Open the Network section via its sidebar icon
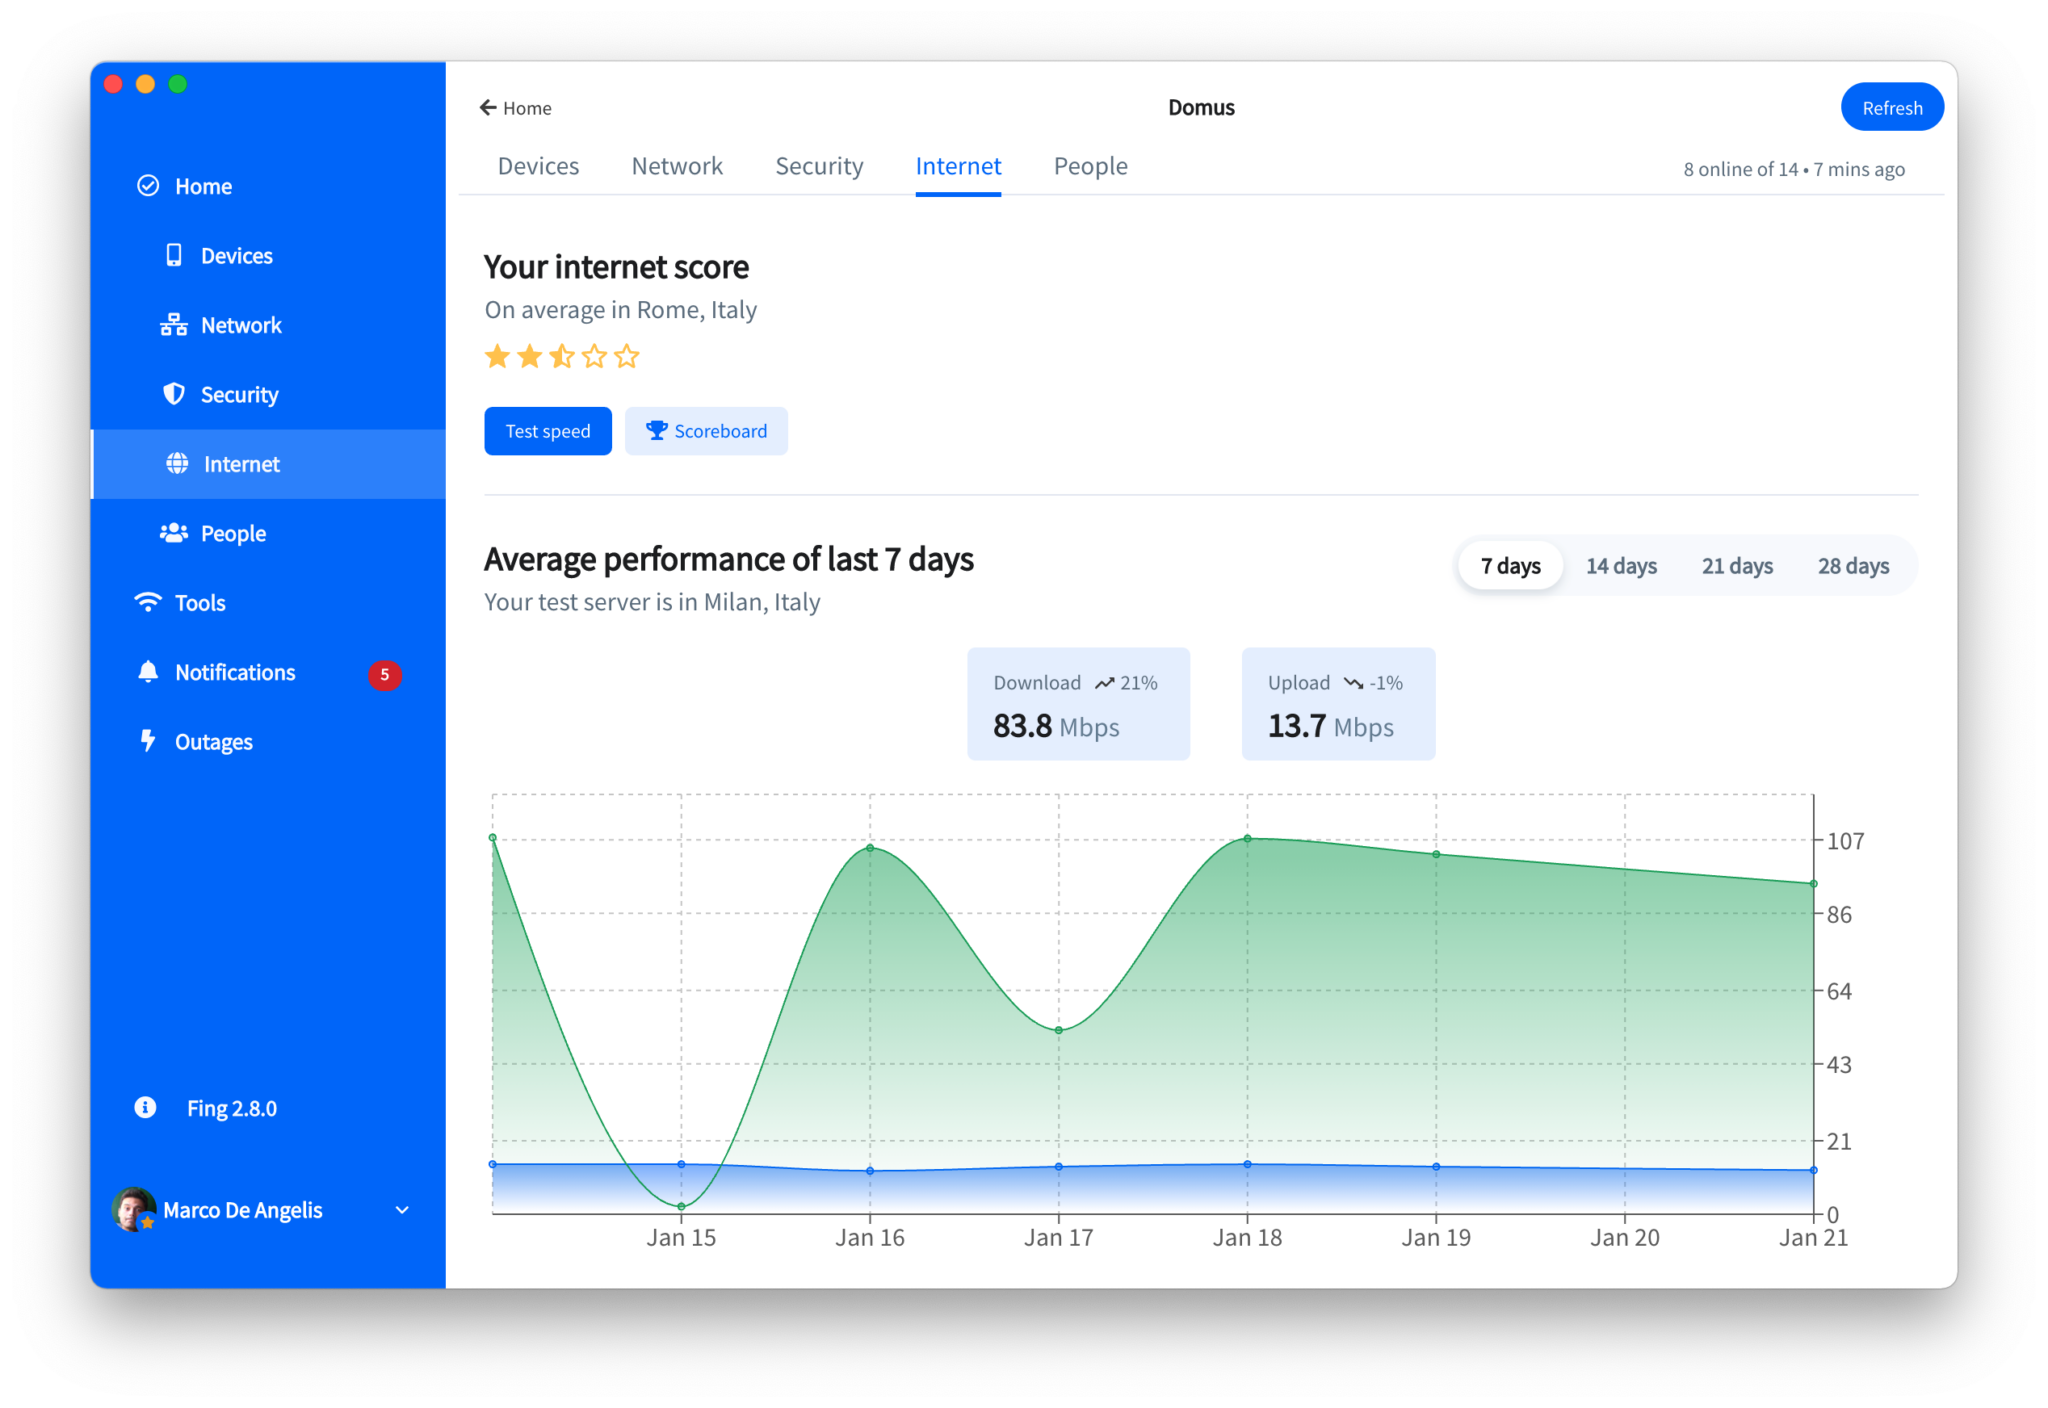The height and width of the screenshot is (1408, 2048). (173, 324)
